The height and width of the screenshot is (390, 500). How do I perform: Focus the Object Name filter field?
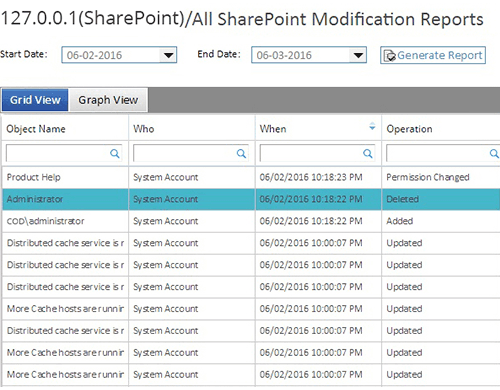click(64, 153)
